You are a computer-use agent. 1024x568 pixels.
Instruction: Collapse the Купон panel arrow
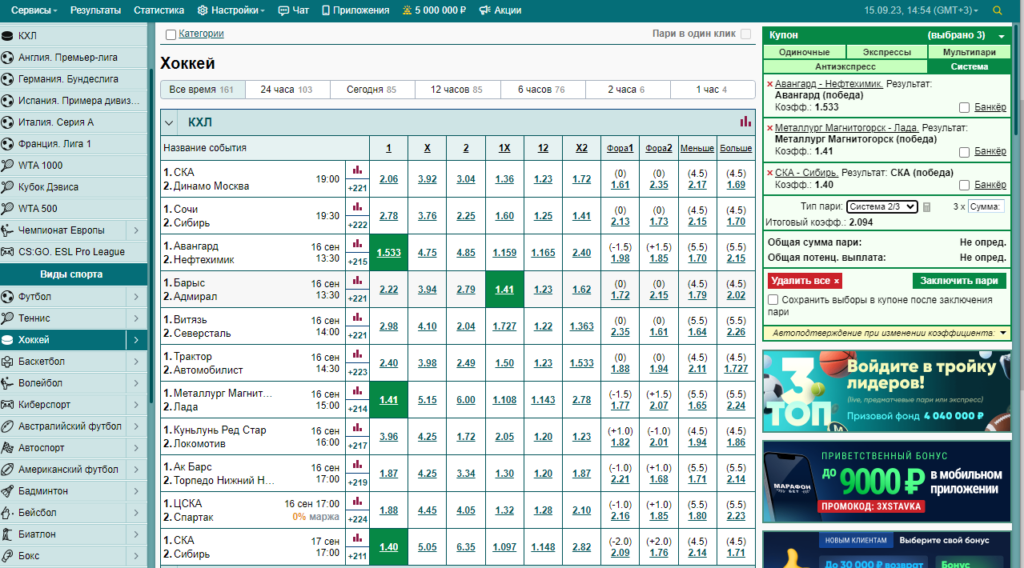coord(1001,36)
